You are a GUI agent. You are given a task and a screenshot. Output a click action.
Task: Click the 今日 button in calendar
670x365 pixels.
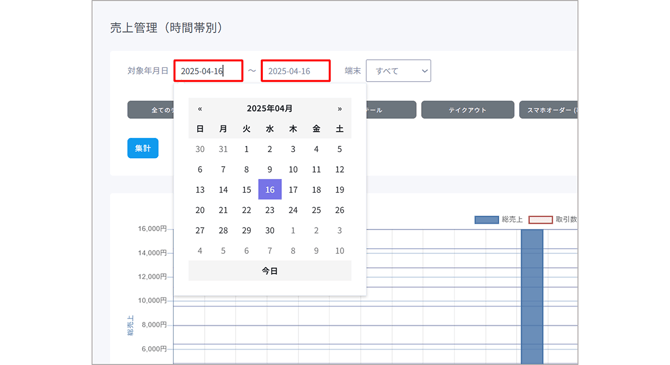pyautogui.click(x=270, y=271)
